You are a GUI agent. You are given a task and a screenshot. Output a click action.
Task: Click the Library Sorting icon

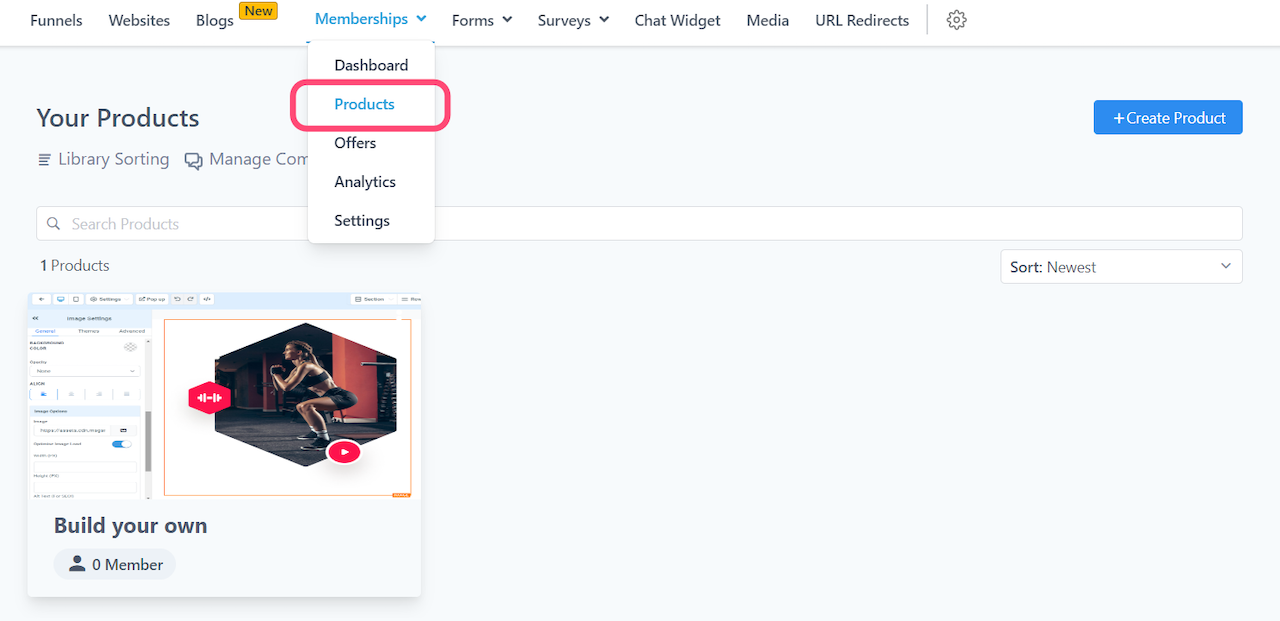[x=44, y=160]
